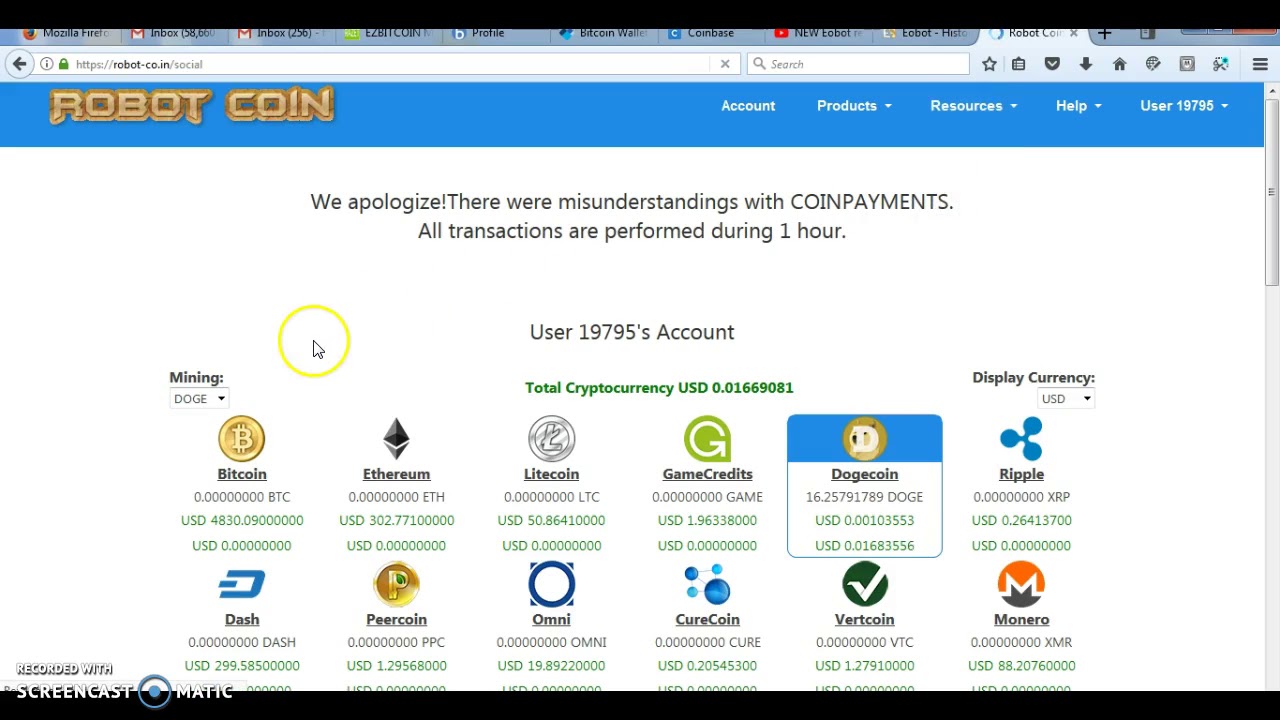This screenshot has height=720, width=1280.
Task: Click the page vertical scrollbar
Action: coord(1272,190)
